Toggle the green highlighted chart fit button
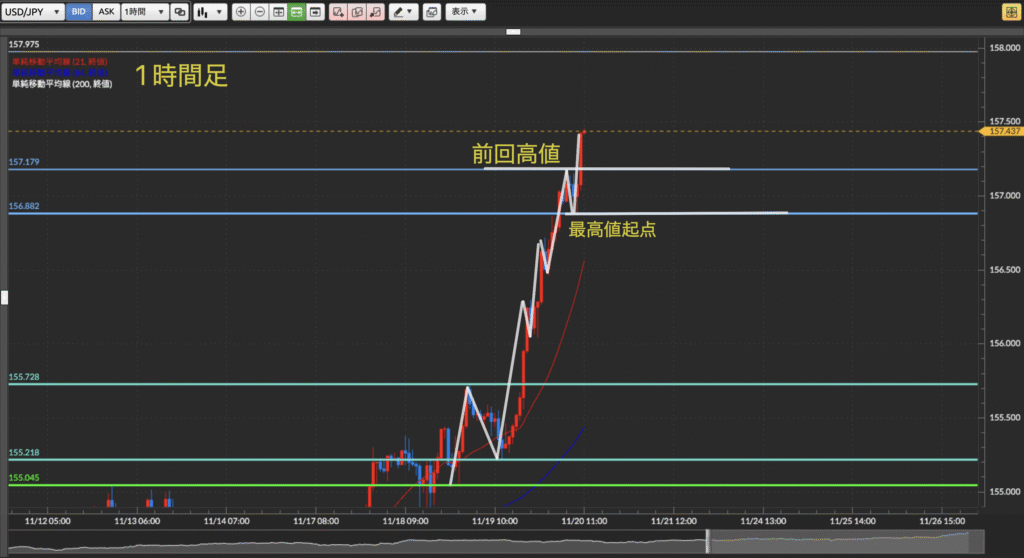The width and height of the screenshot is (1024, 558). [296, 12]
